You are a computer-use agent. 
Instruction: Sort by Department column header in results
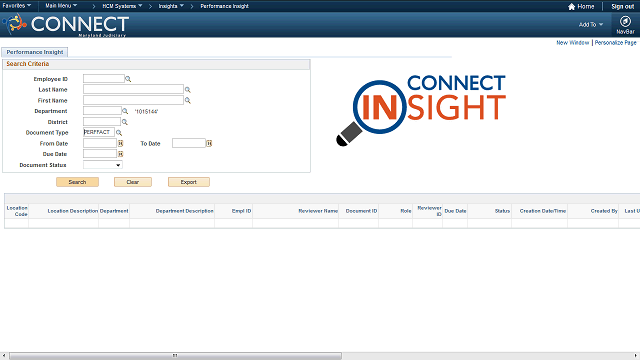pyautogui.click(x=114, y=211)
